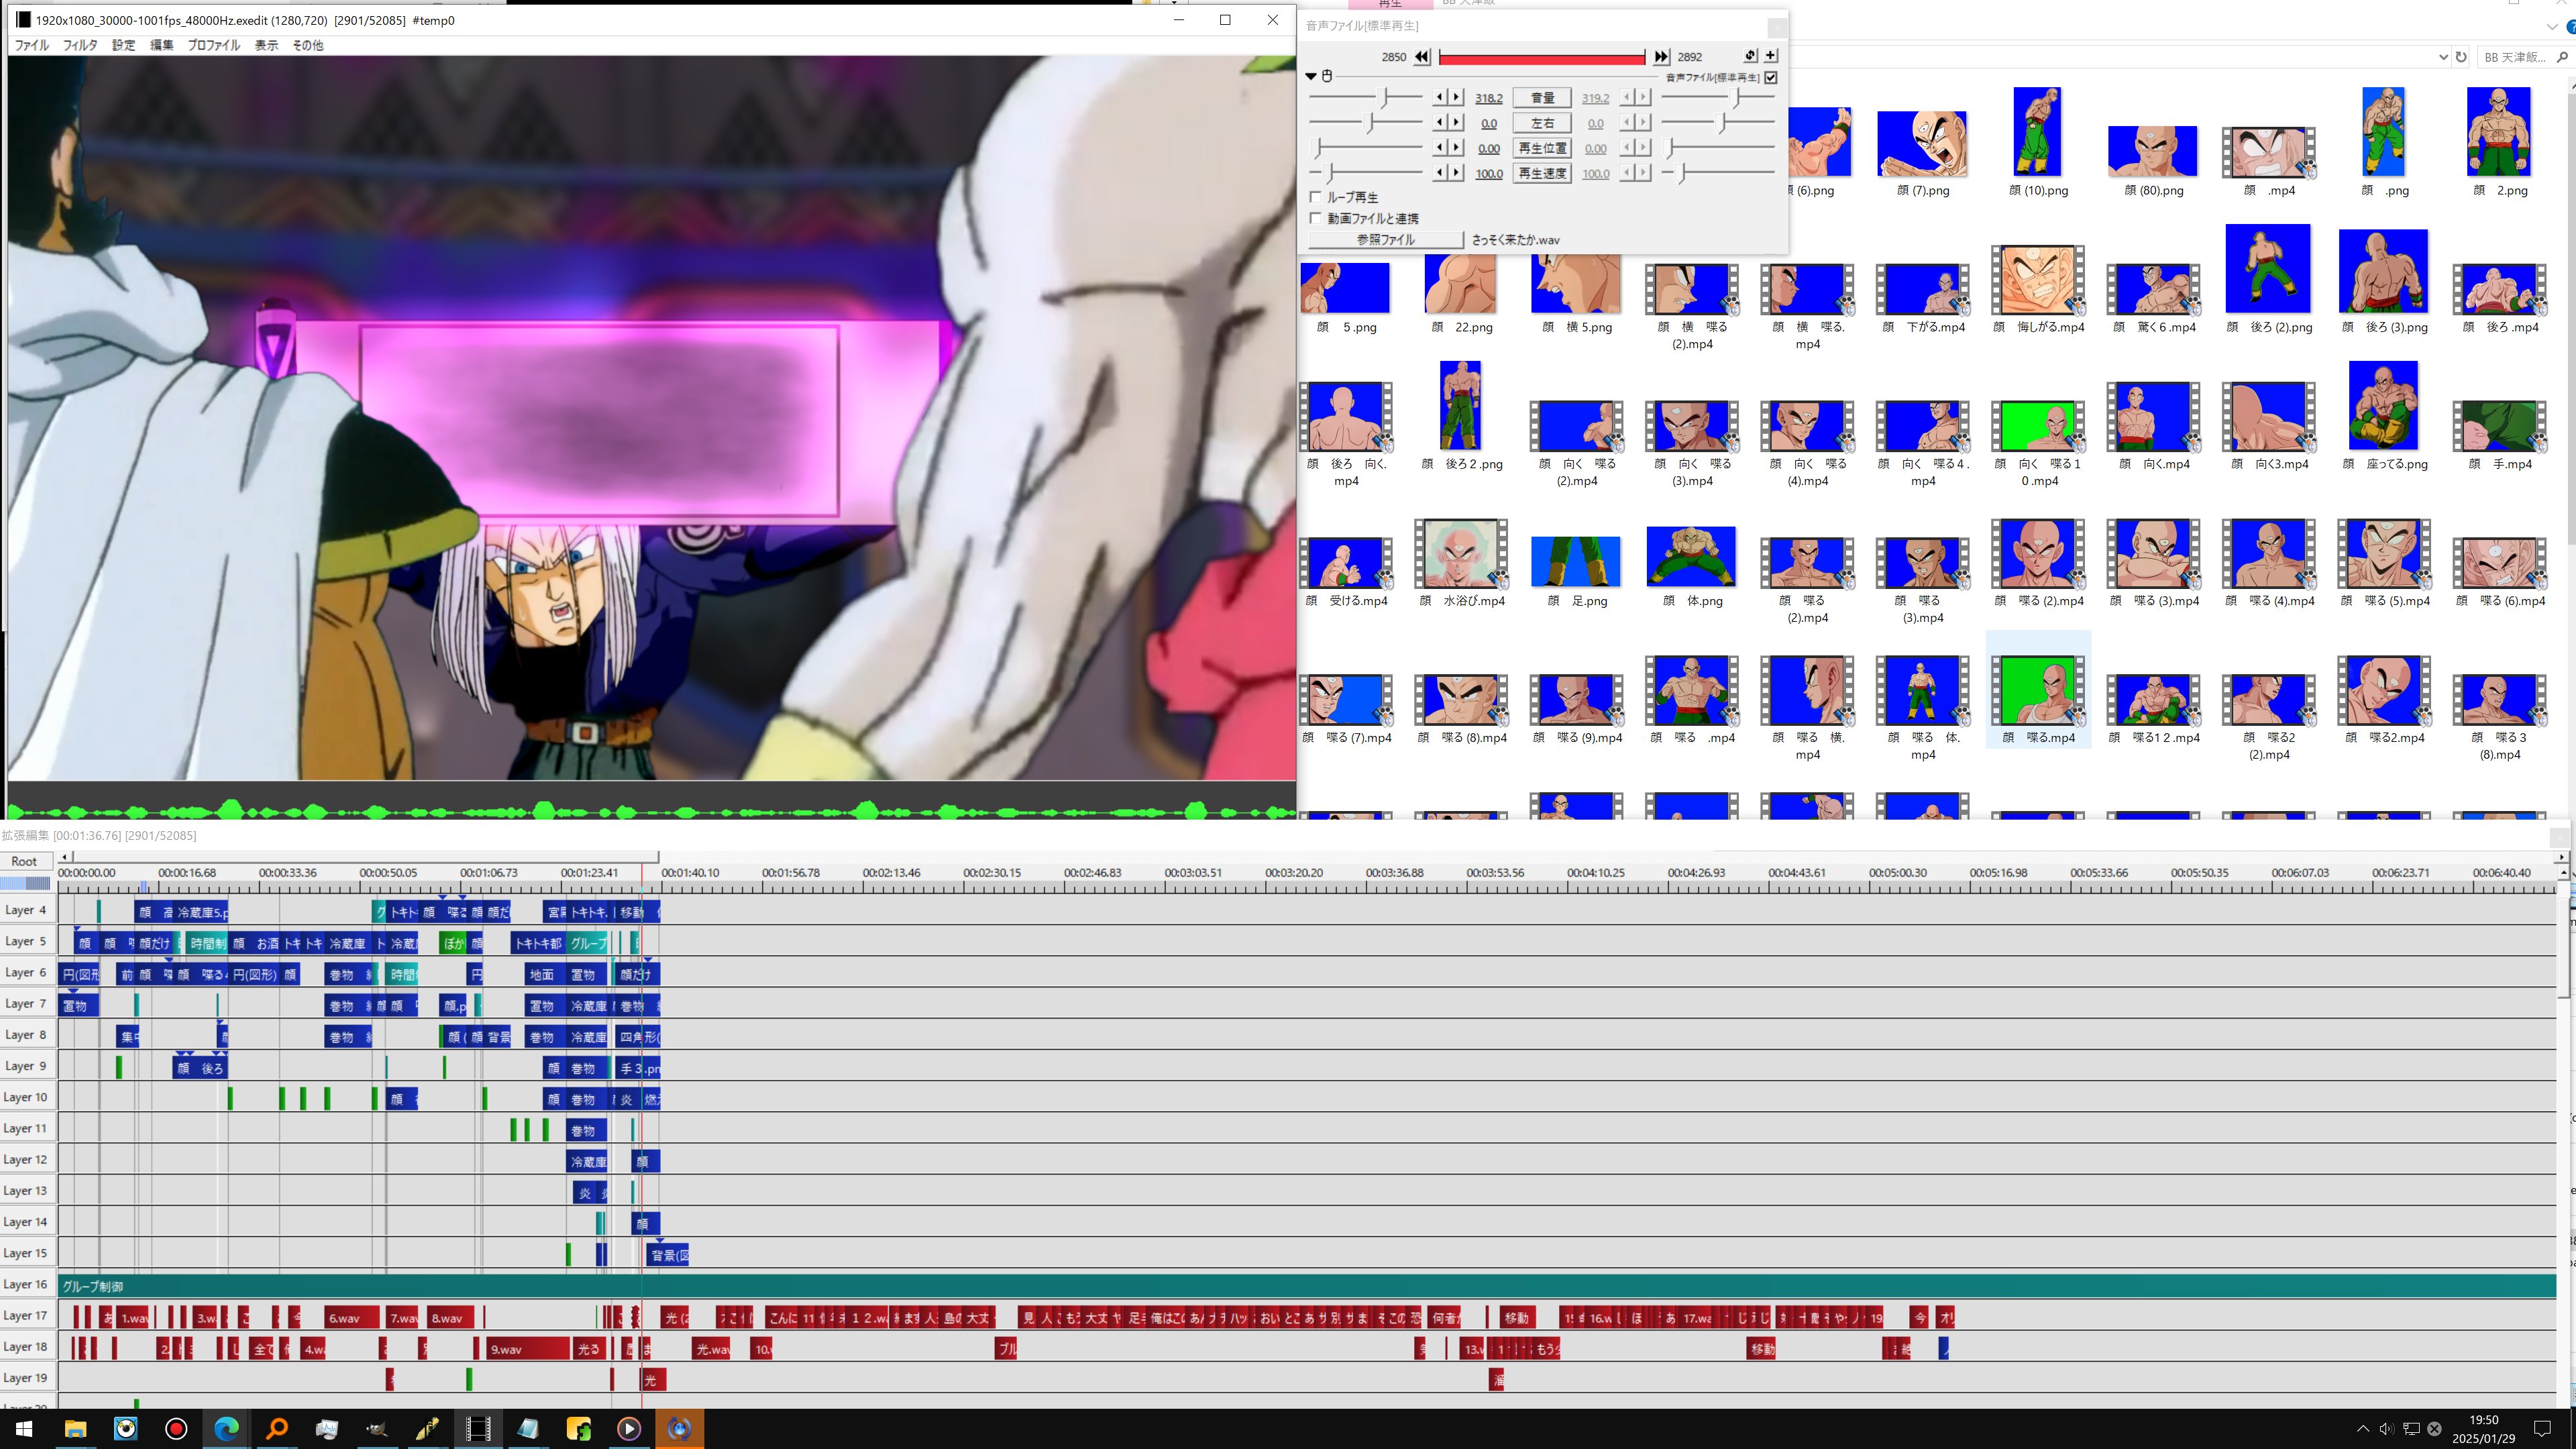Open the 編集 menu

point(161,45)
